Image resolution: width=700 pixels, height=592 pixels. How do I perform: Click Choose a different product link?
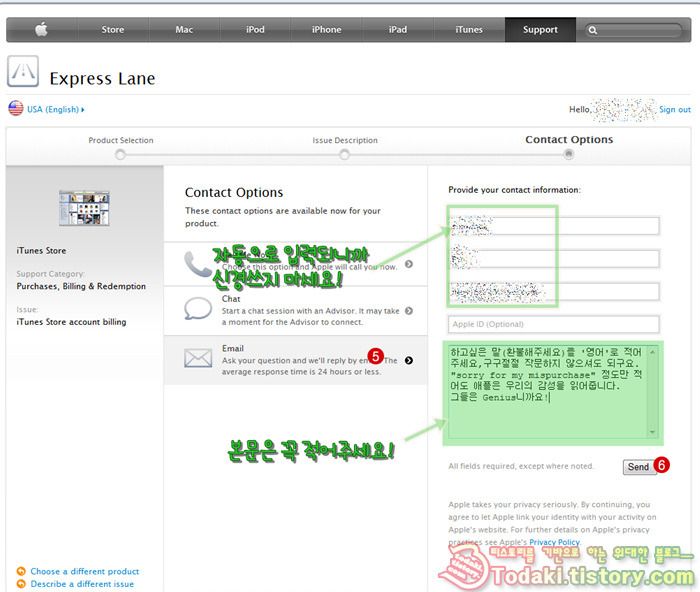(x=84, y=571)
